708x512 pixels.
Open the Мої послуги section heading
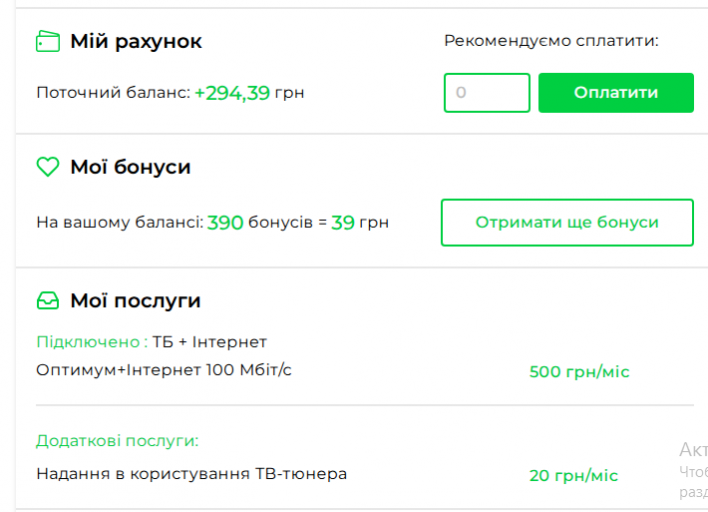(x=135, y=301)
